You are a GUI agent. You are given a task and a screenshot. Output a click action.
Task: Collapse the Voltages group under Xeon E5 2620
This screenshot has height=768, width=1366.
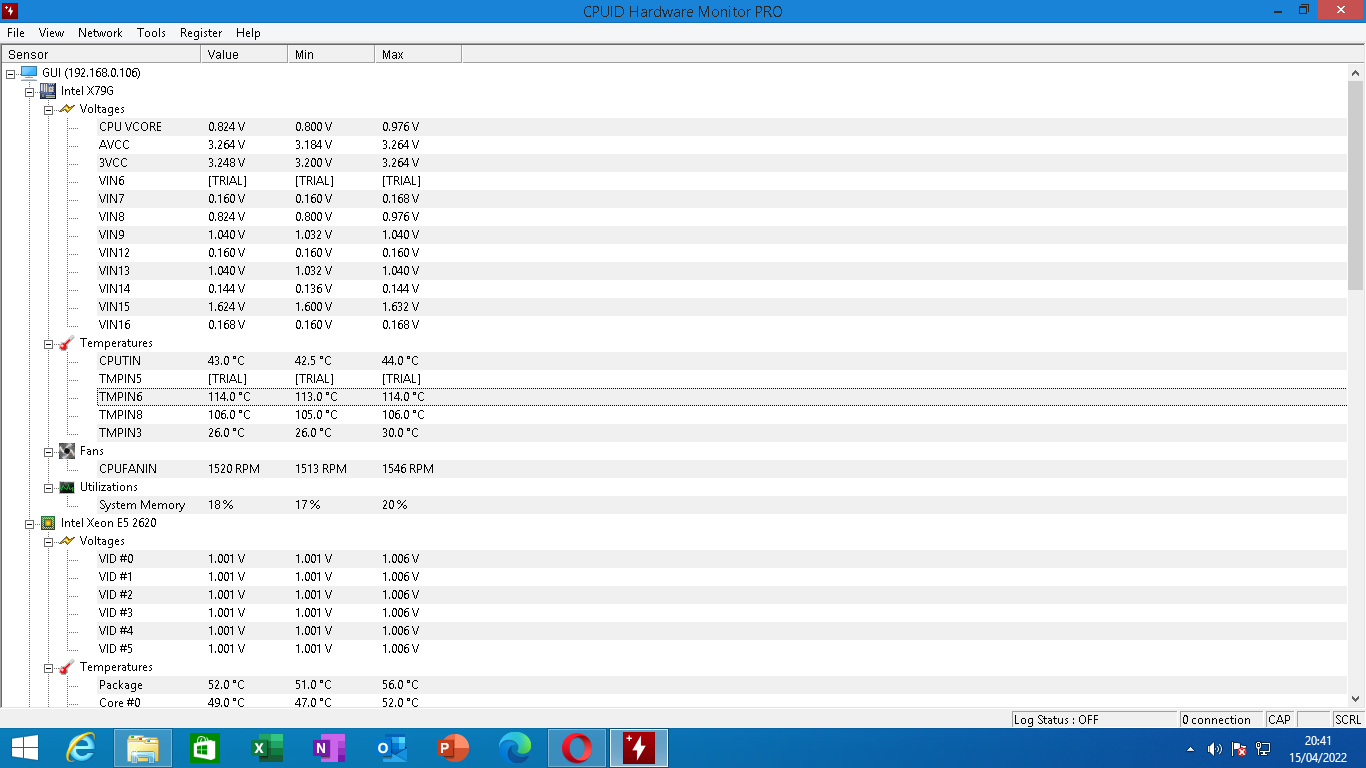[49, 541]
